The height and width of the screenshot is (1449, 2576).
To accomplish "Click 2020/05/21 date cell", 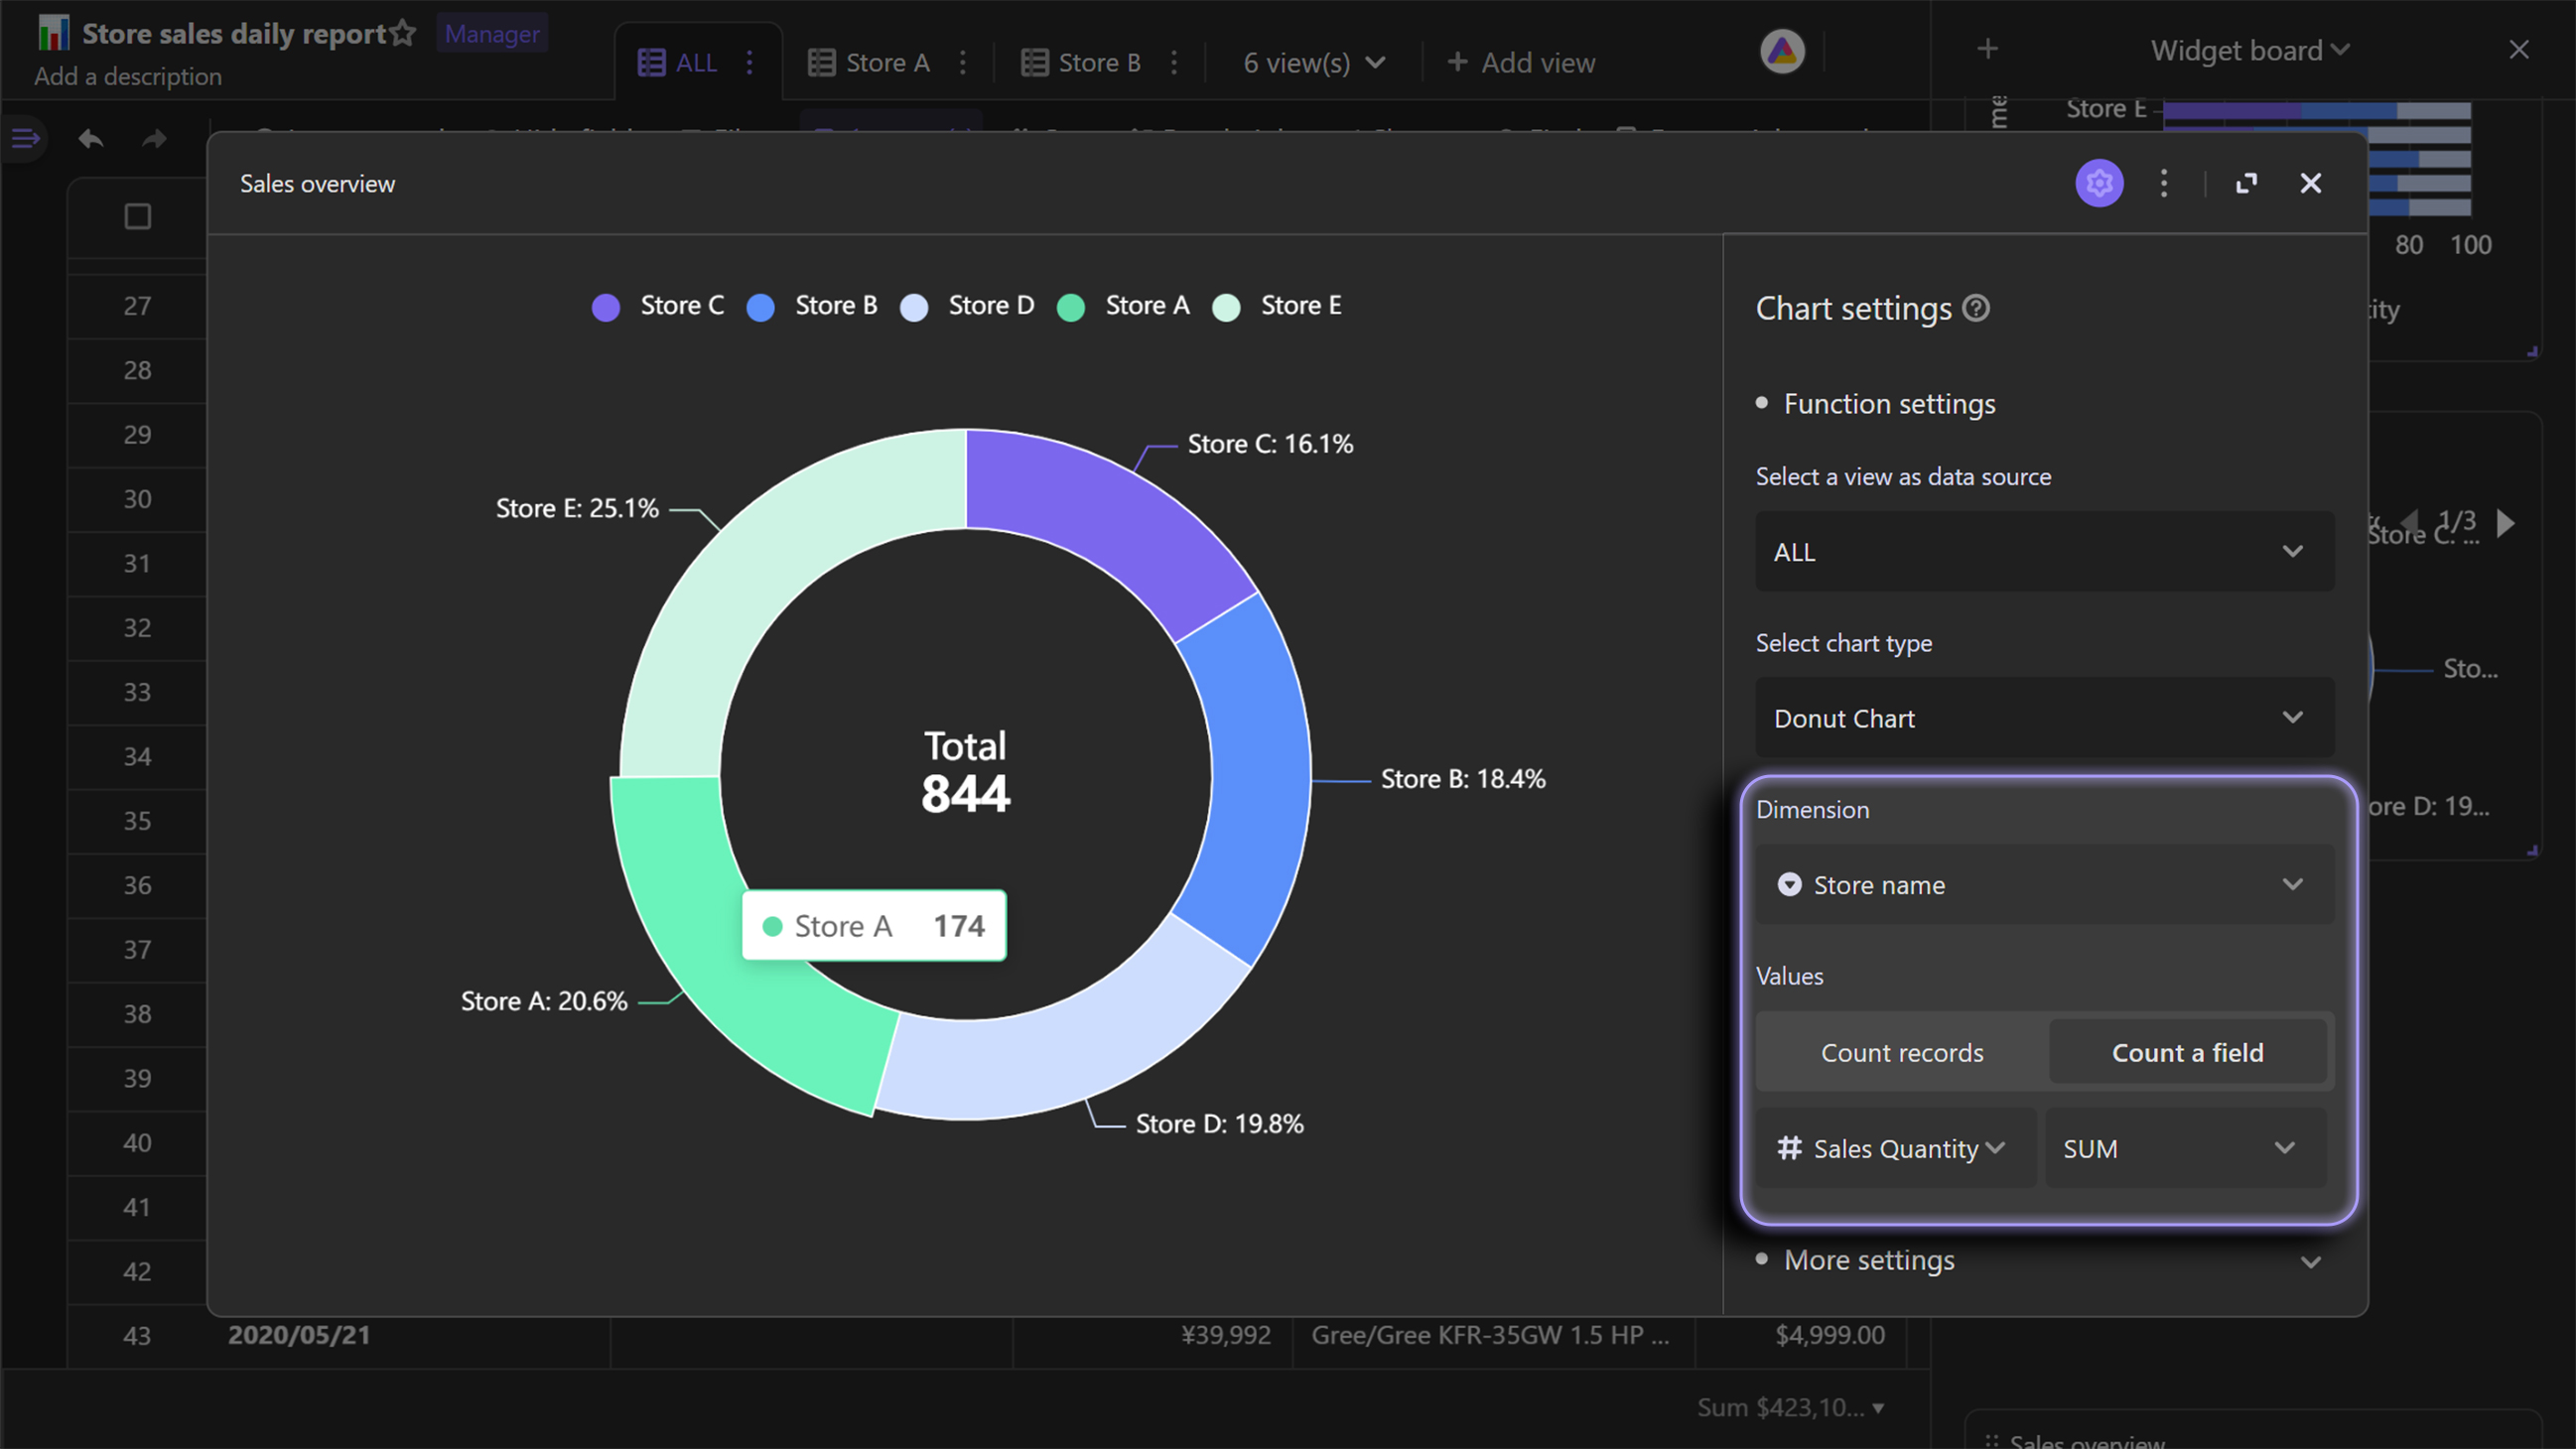I will point(299,1335).
